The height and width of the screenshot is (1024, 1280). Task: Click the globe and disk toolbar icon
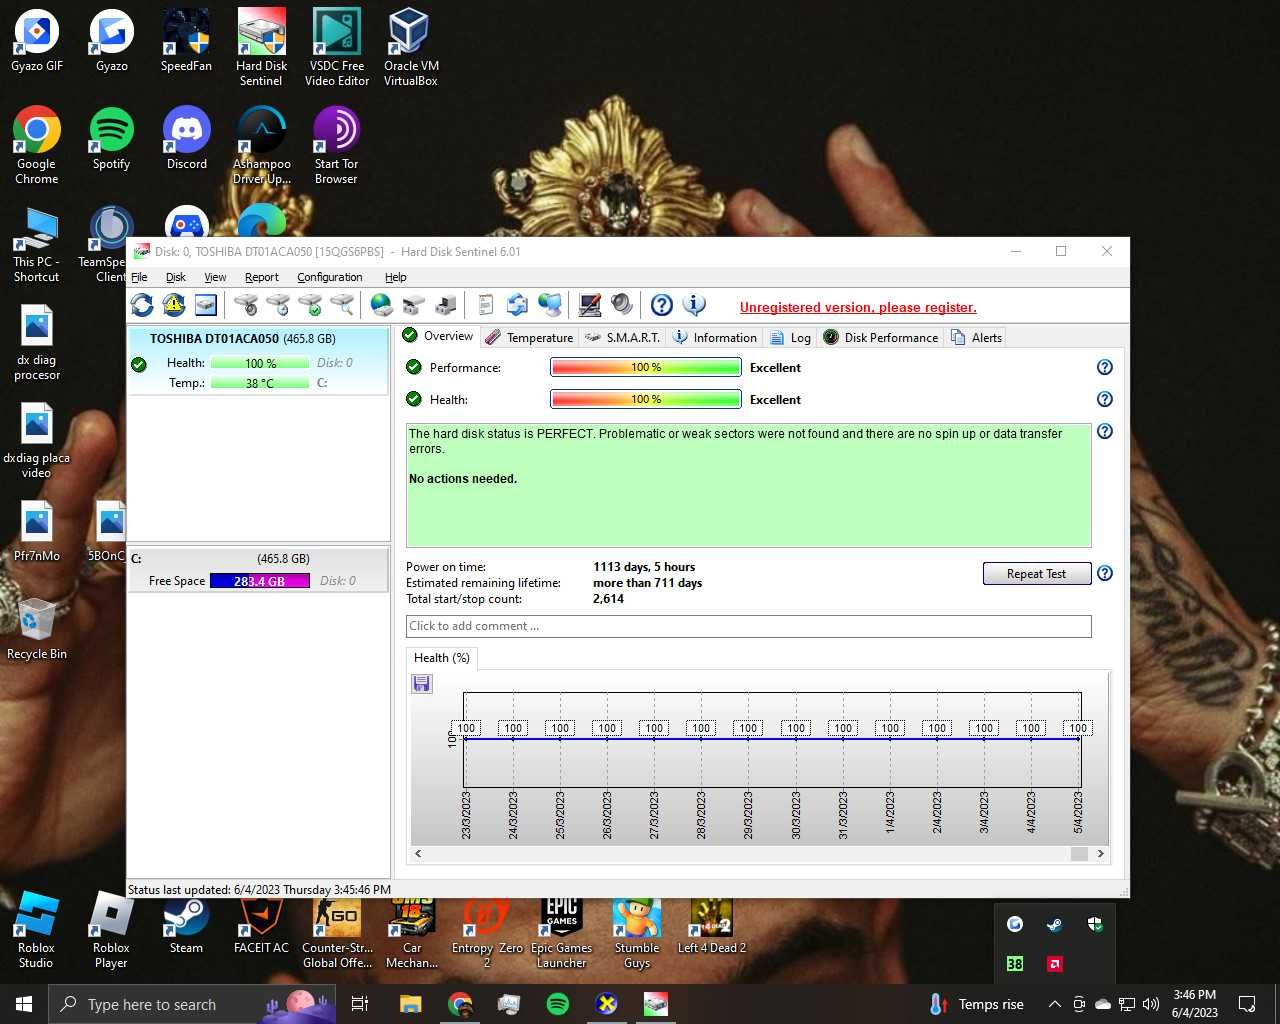382,305
